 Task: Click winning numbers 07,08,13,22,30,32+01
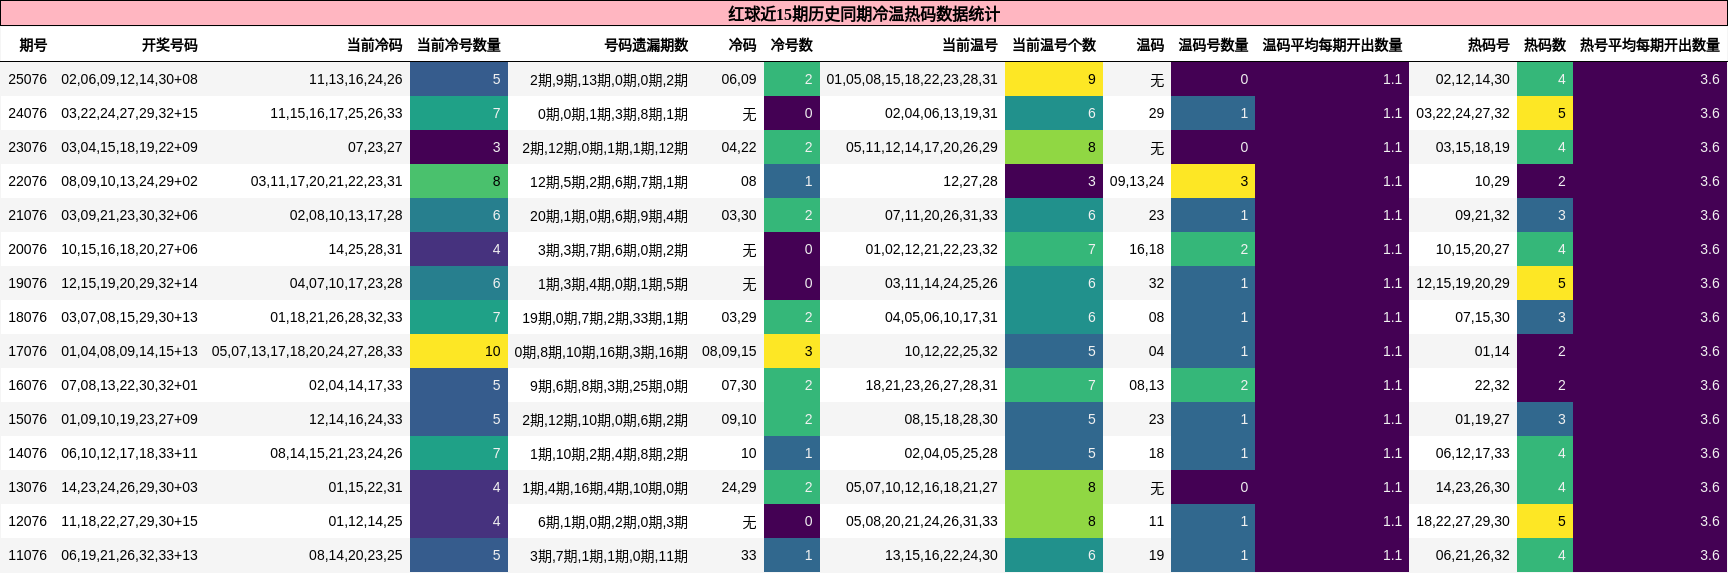(x=129, y=385)
